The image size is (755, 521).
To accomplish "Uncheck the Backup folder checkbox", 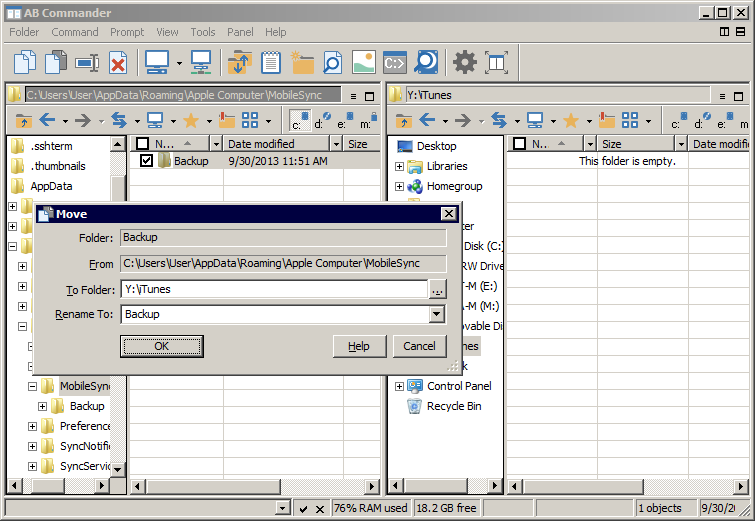I will pos(146,160).
